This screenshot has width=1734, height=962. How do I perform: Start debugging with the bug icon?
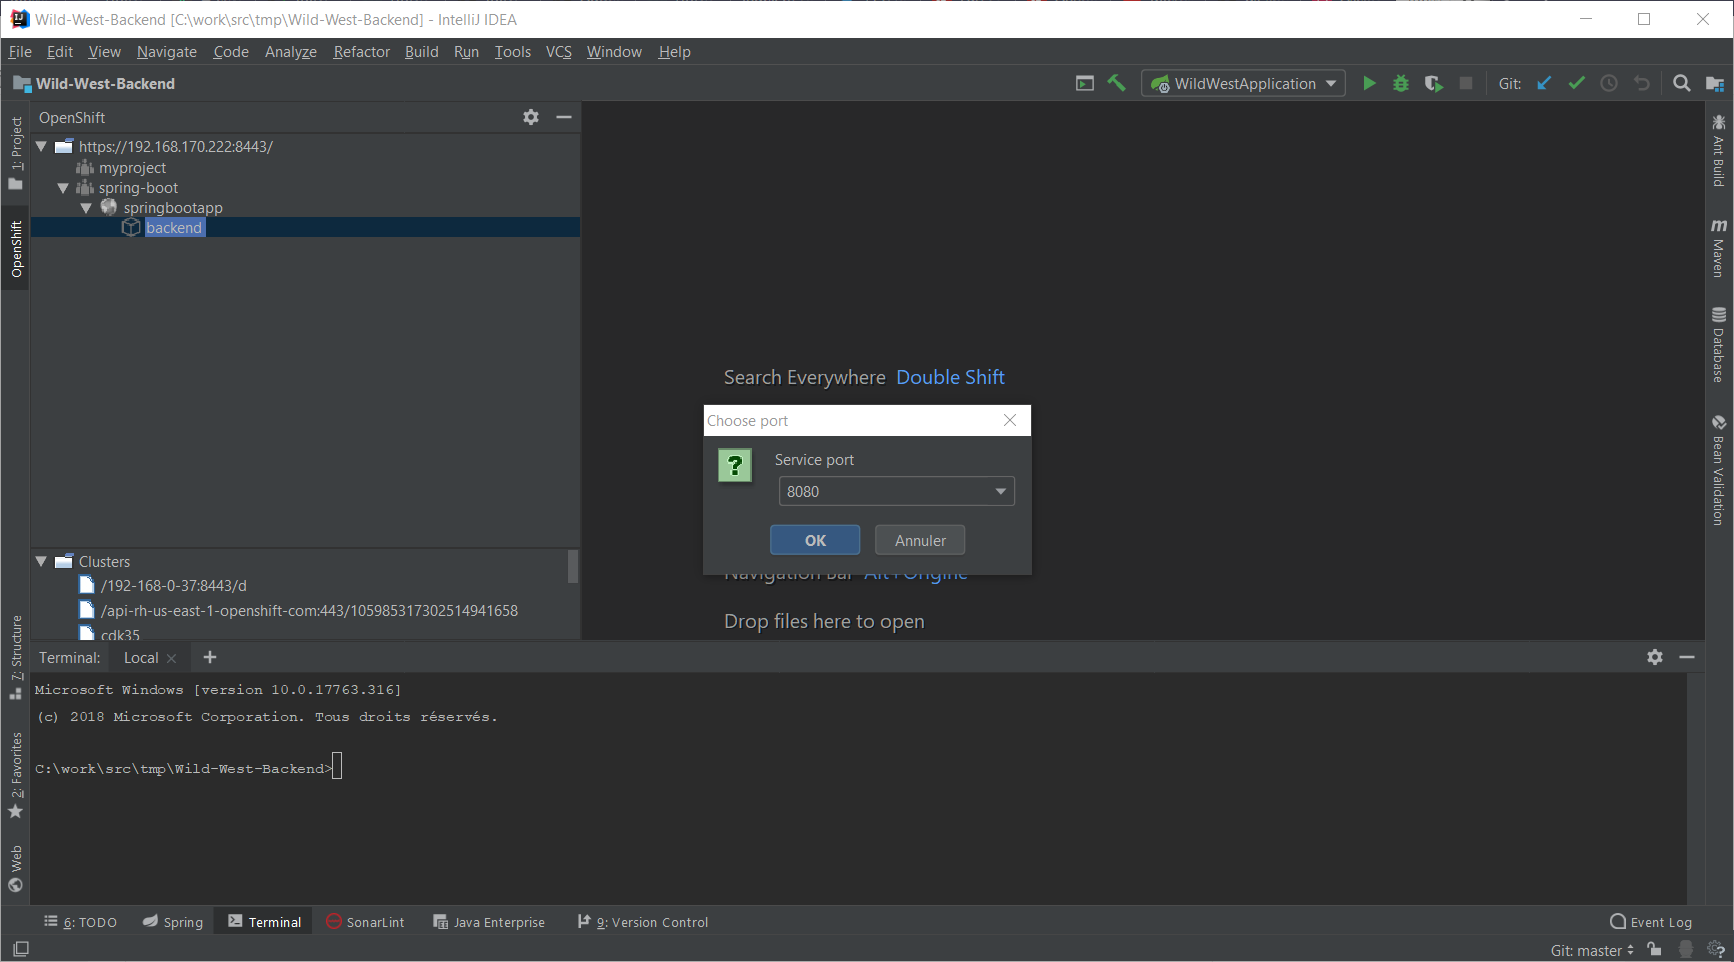[1401, 84]
